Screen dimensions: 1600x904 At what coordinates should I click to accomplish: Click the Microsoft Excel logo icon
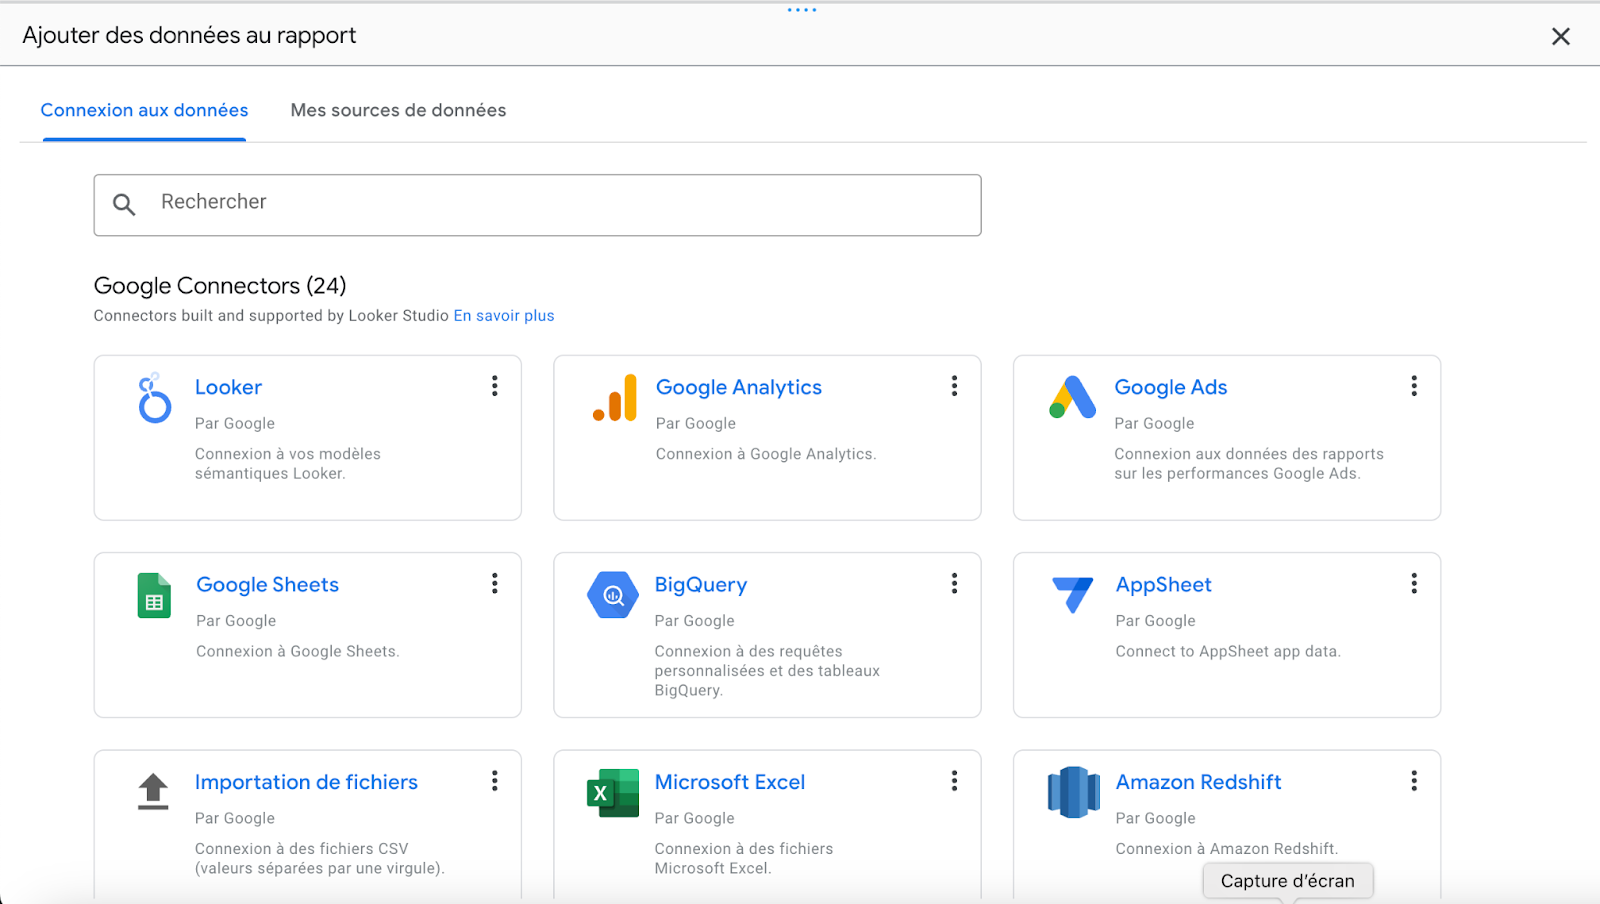tap(613, 793)
